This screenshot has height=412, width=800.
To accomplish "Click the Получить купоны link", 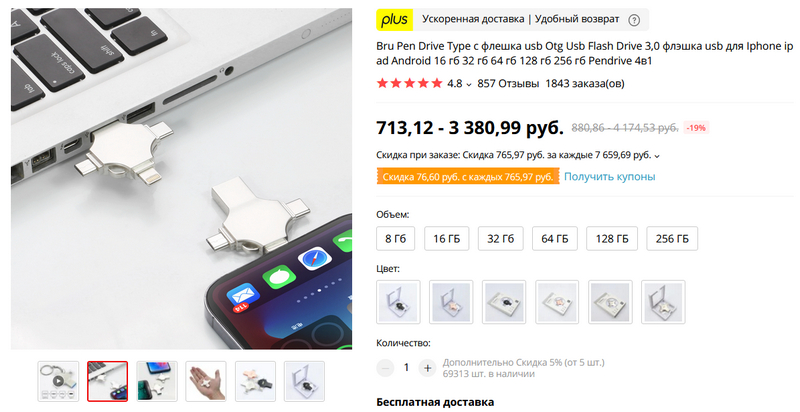I will tap(609, 176).
